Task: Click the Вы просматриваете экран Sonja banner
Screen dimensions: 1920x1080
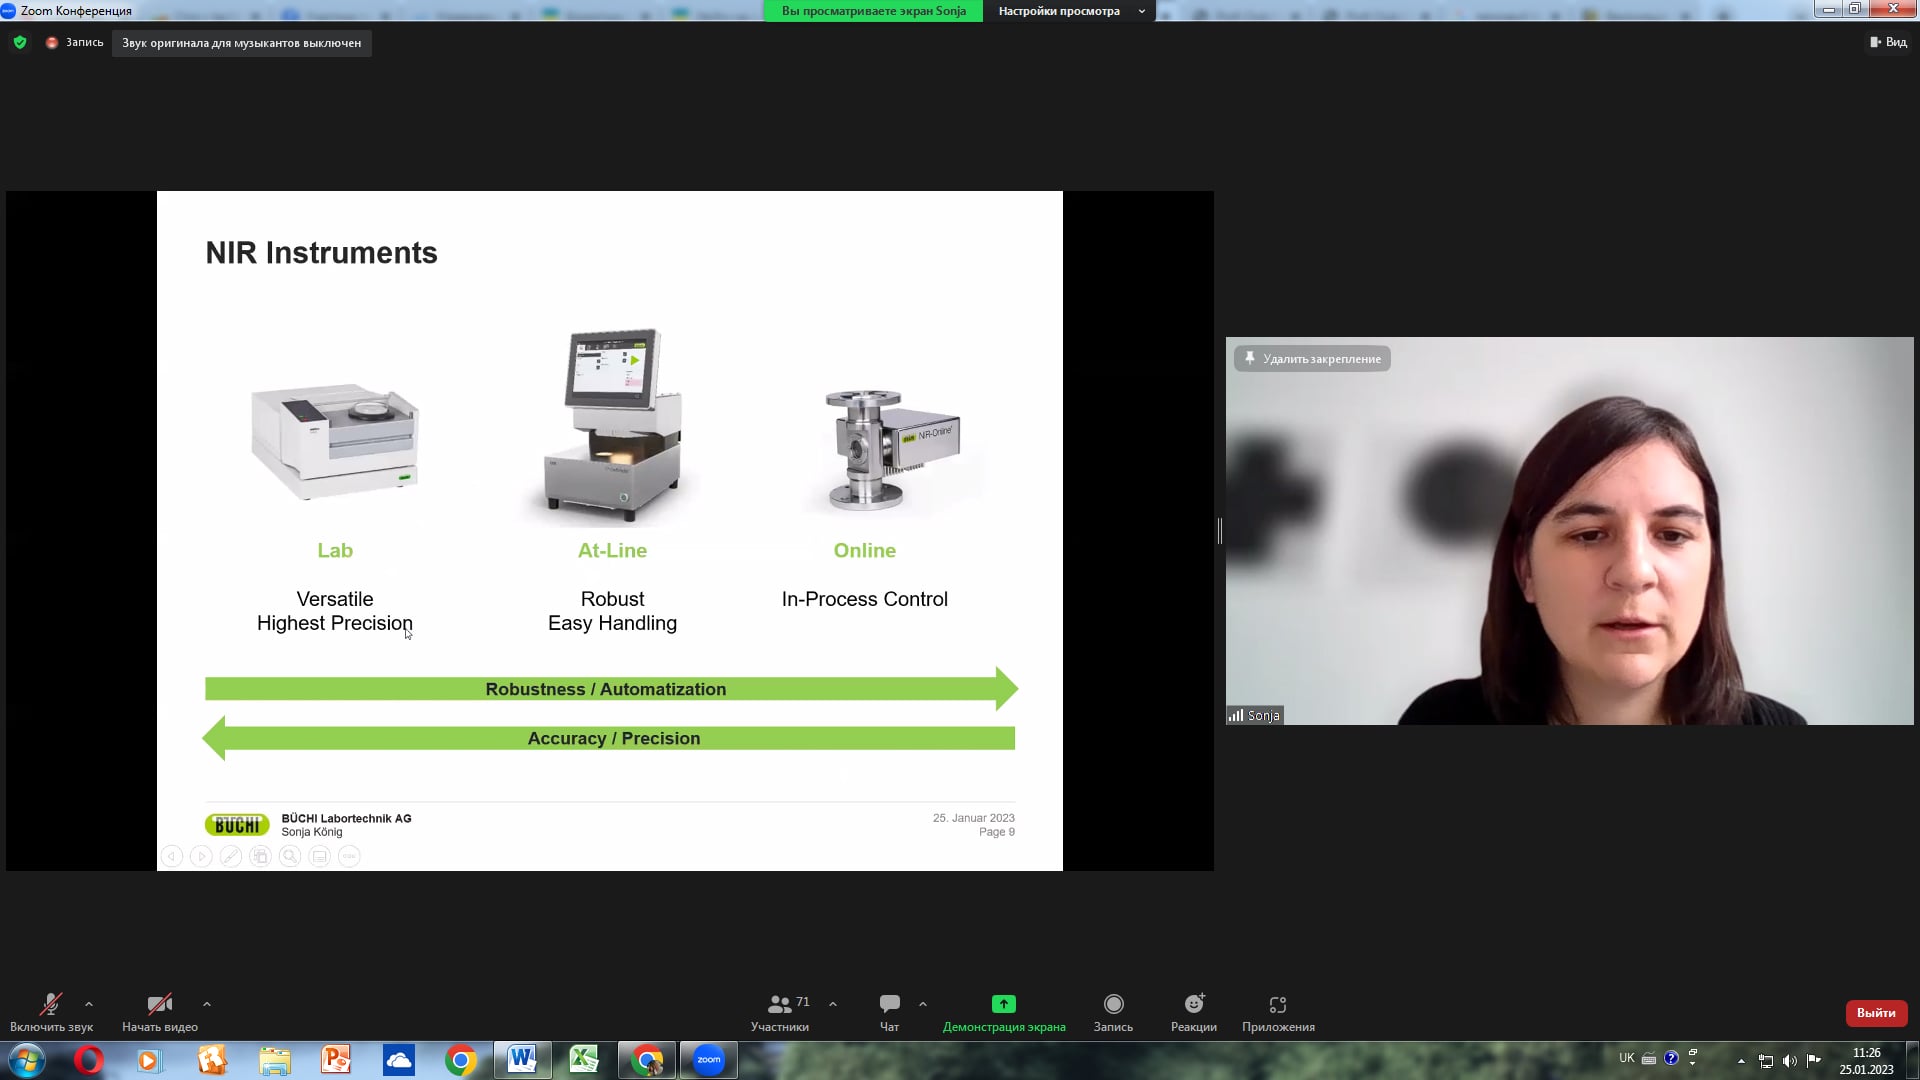Action: click(x=873, y=11)
